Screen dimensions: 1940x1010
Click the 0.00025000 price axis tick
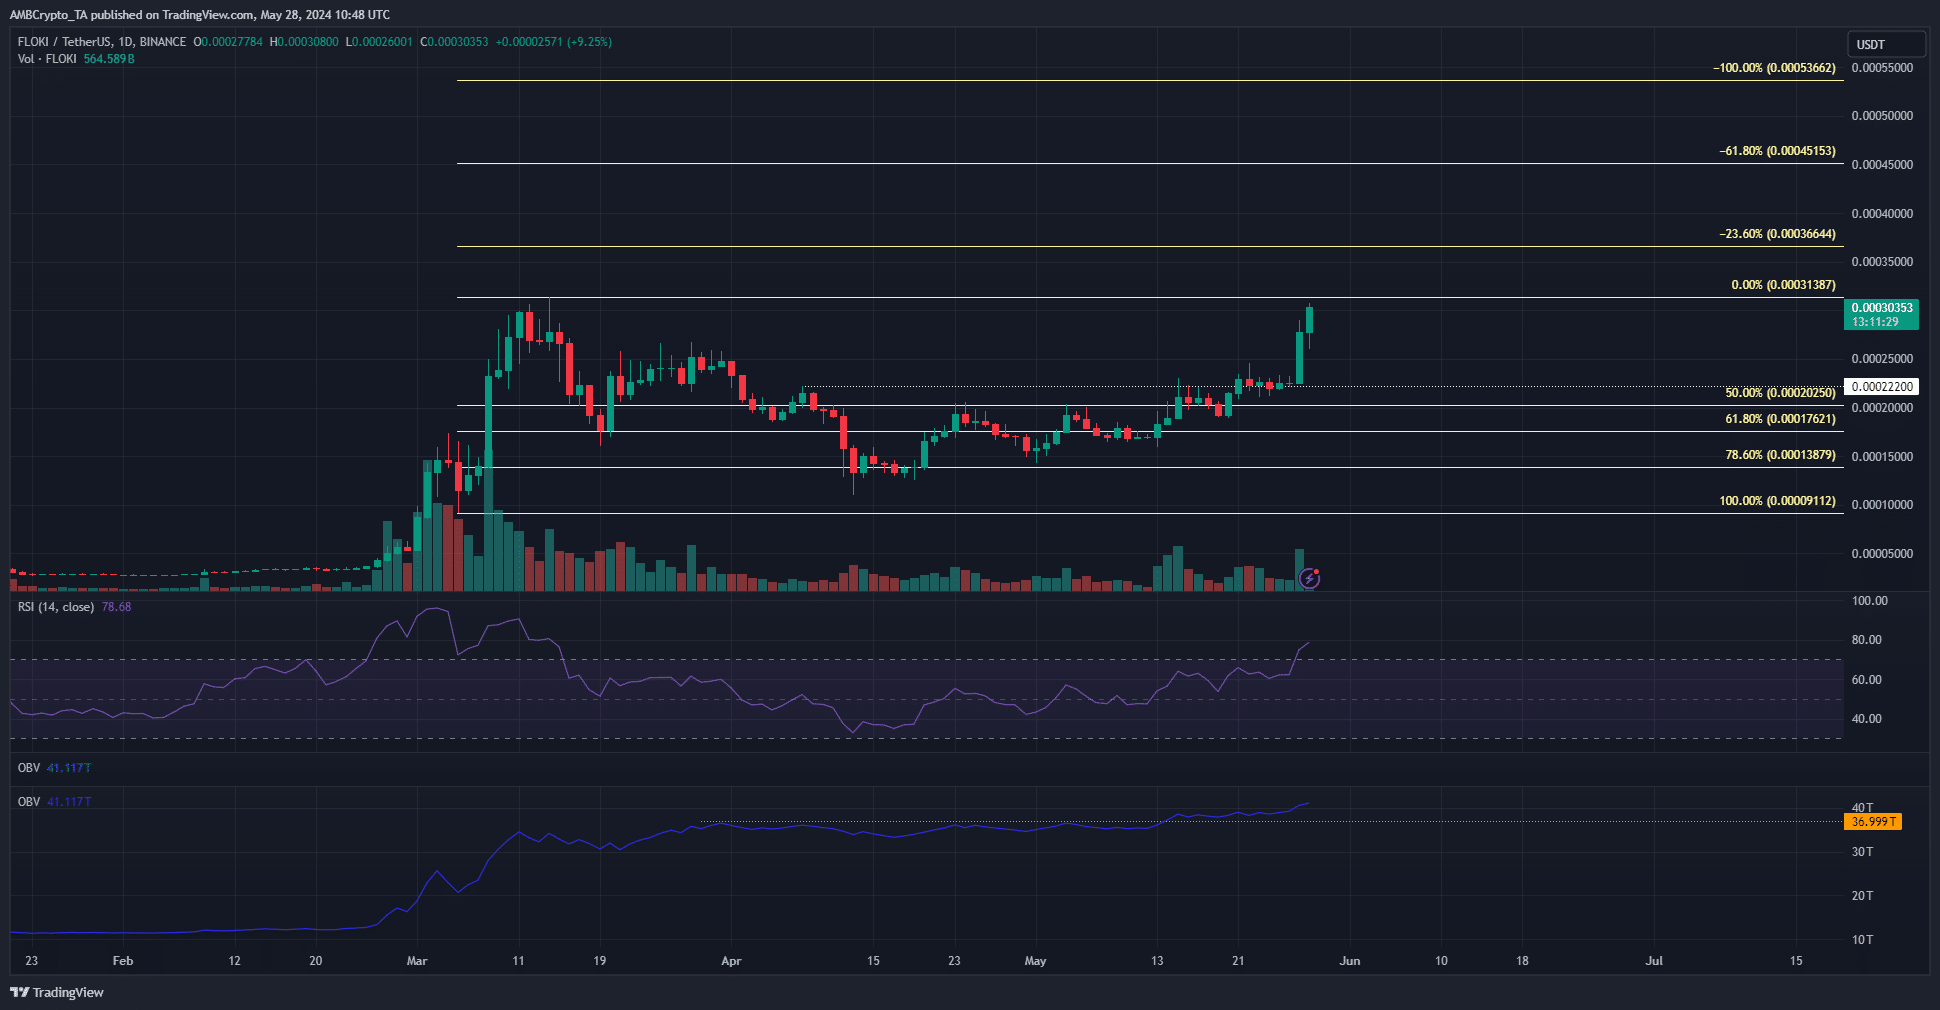pyautogui.click(x=1882, y=359)
